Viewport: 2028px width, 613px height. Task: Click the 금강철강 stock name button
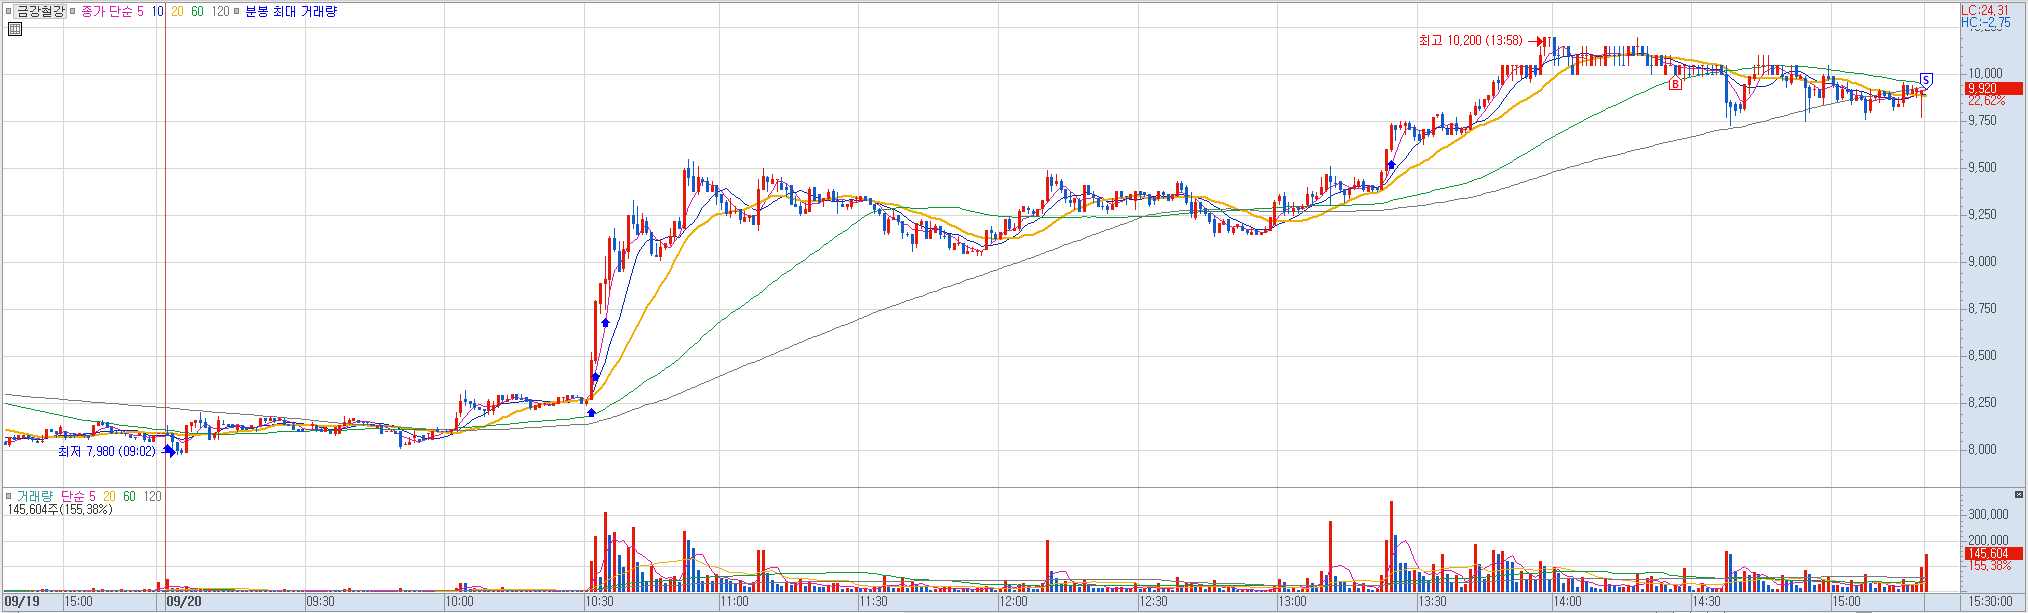(41, 12)
